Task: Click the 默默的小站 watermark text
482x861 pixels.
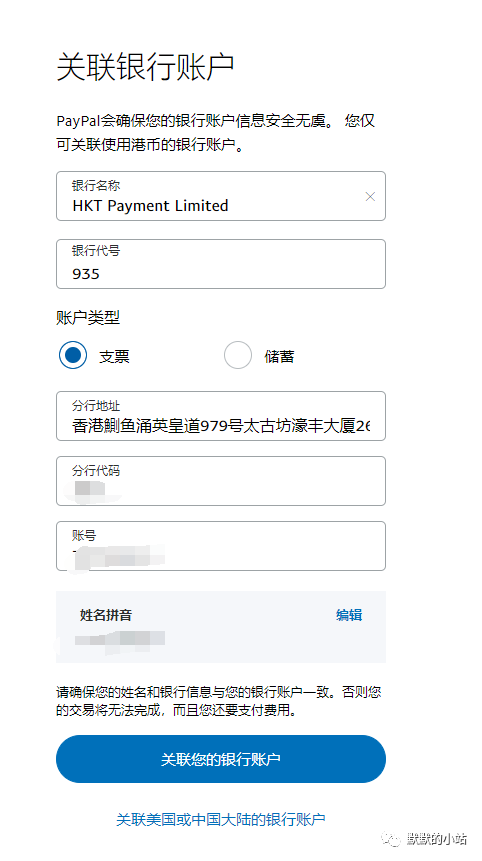Action: coord(437,839)
